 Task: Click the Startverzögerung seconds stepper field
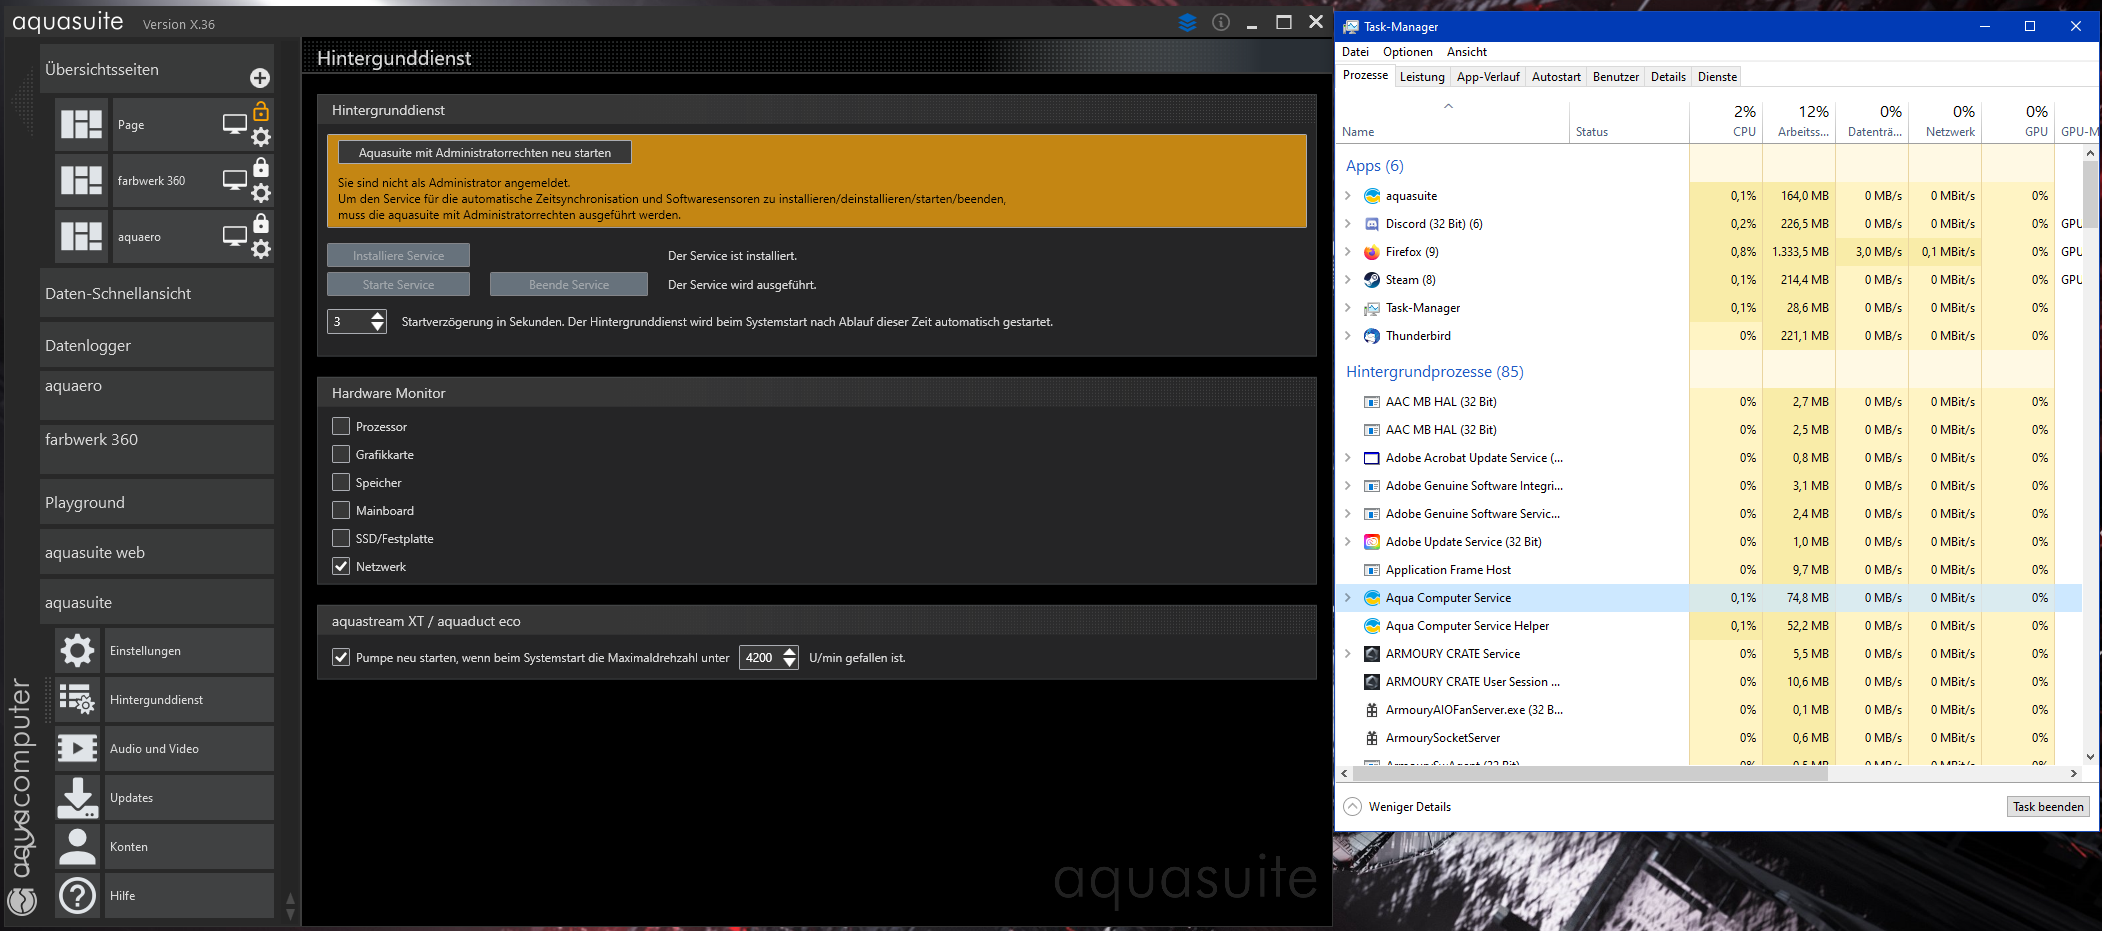(x=348, y=322)
